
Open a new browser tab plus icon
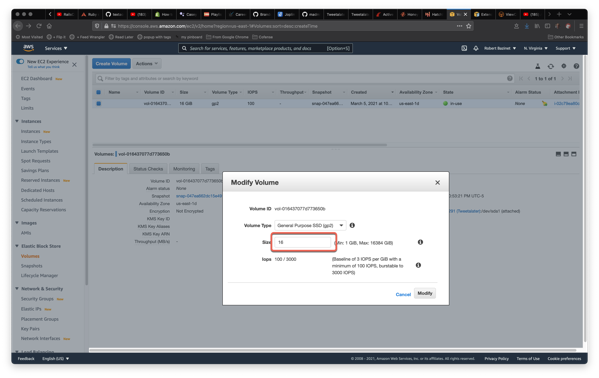click(x=559, y=14)
